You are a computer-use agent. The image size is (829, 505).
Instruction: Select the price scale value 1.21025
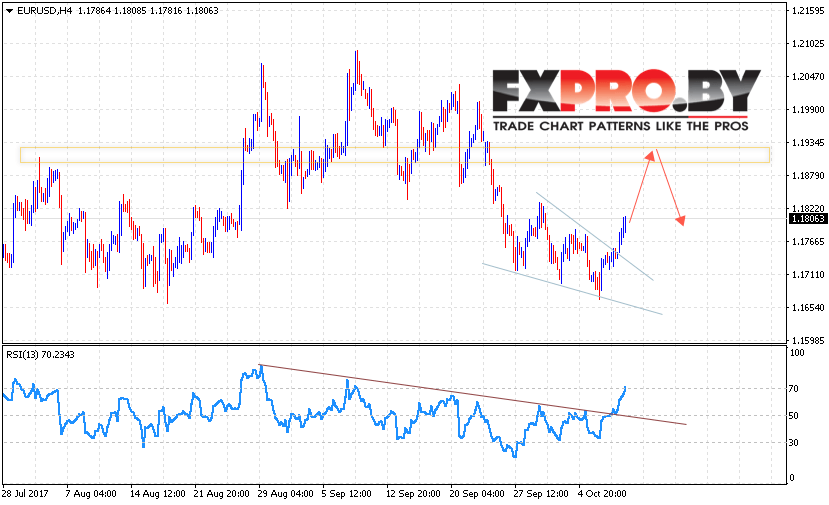(808, 43)
